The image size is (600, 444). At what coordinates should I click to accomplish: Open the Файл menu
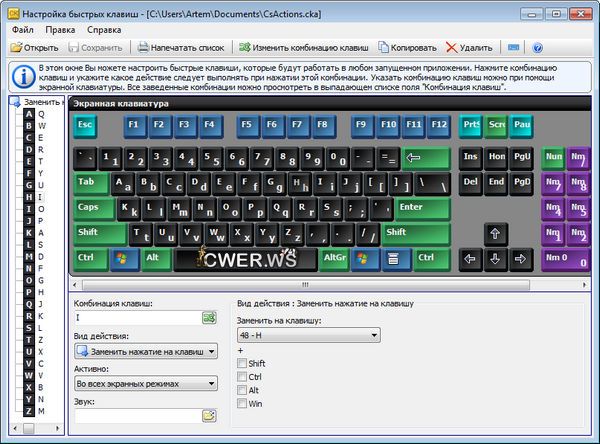tap(22, 31)
